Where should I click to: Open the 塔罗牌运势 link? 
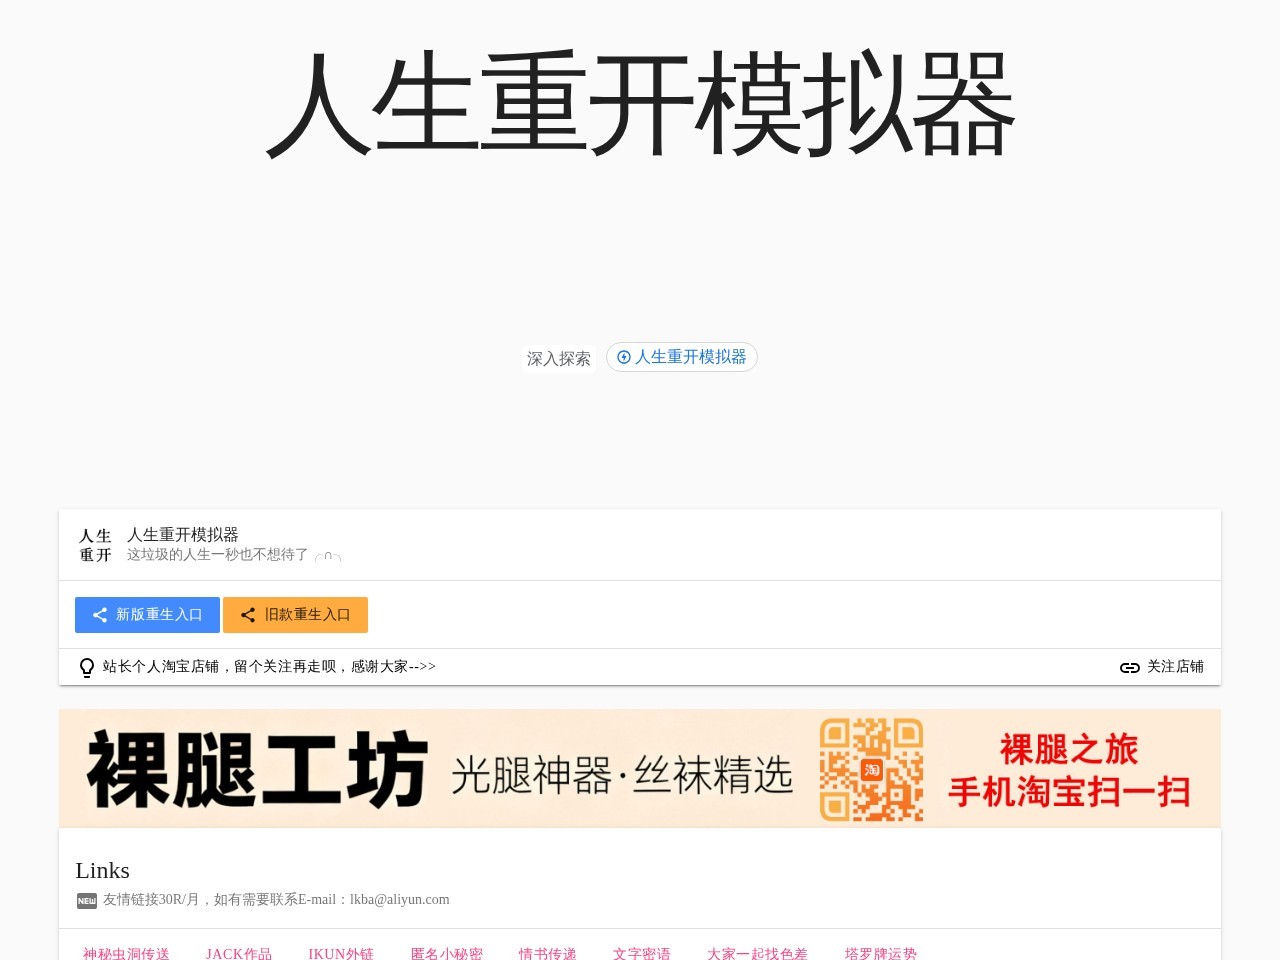tap(879, 954)
